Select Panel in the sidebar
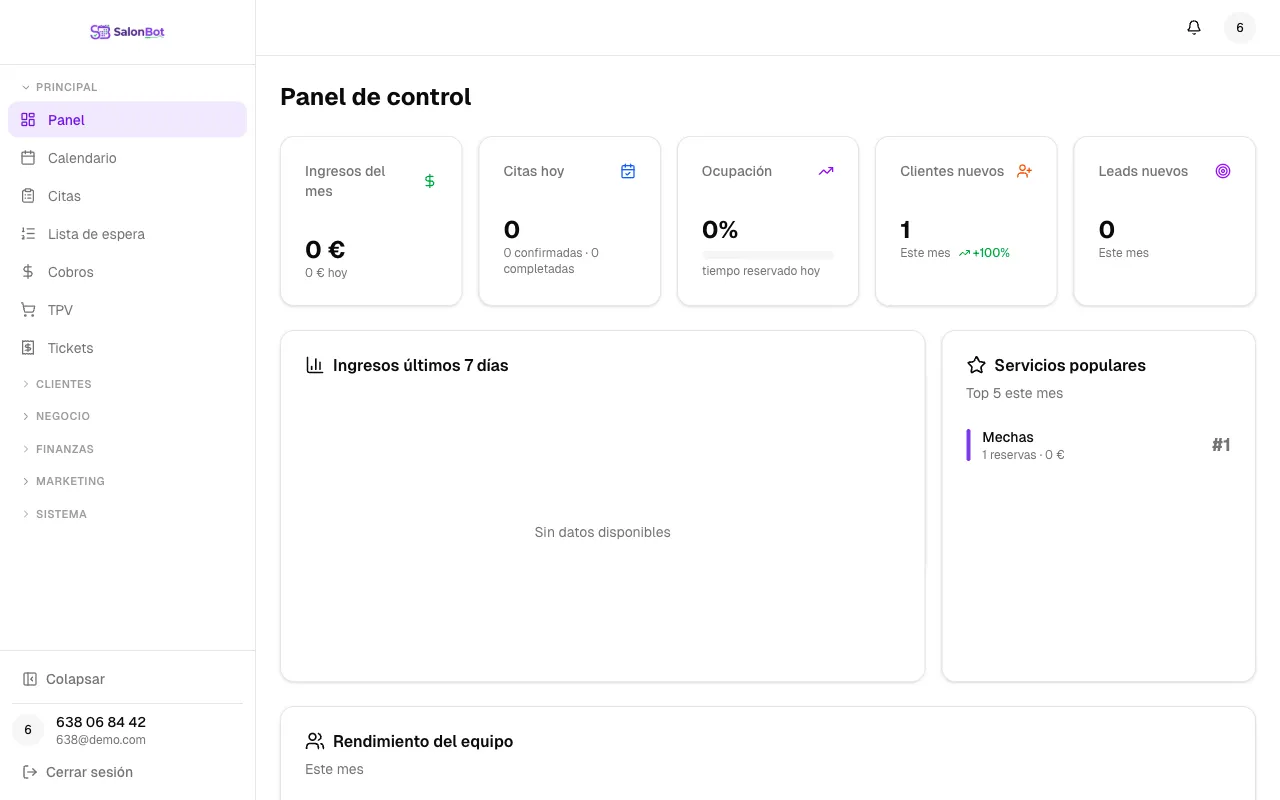The width and height of the screenshot is (1280, 800). (66, 120)
